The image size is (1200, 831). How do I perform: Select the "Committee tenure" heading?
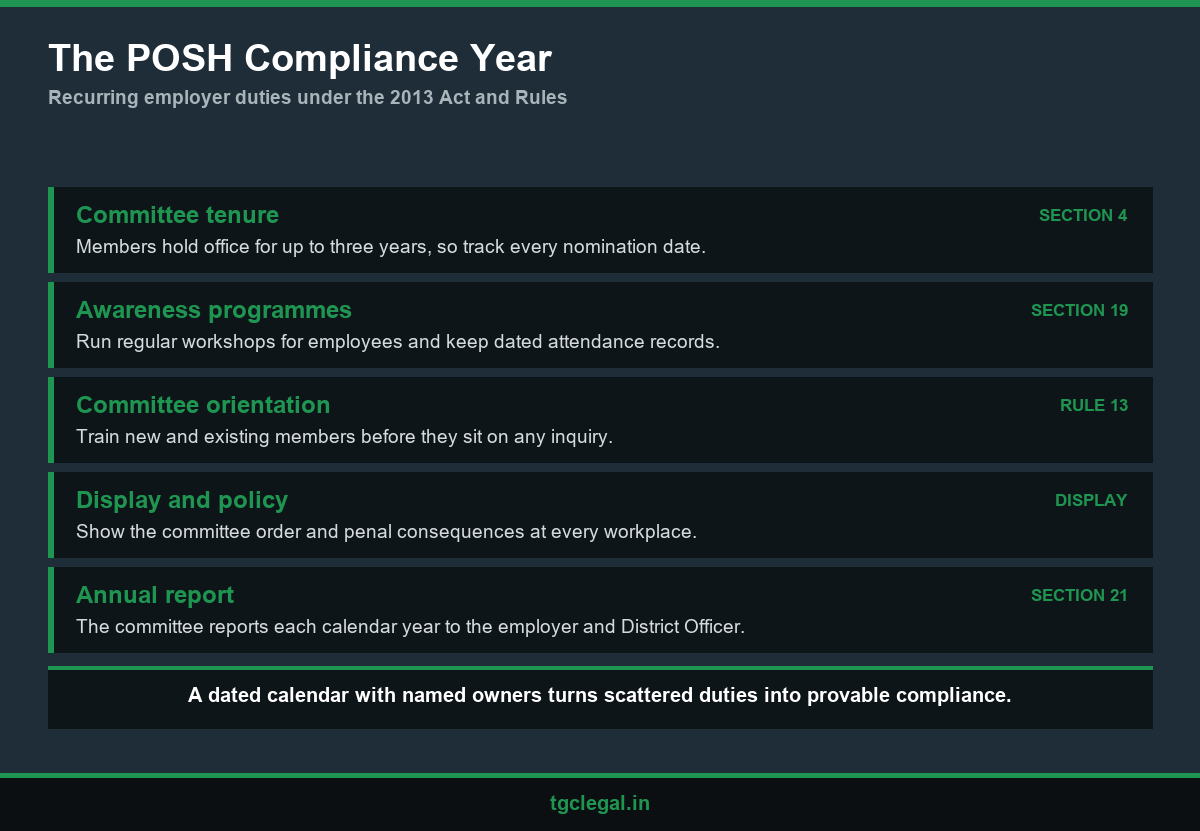click(x=177, y=215)
